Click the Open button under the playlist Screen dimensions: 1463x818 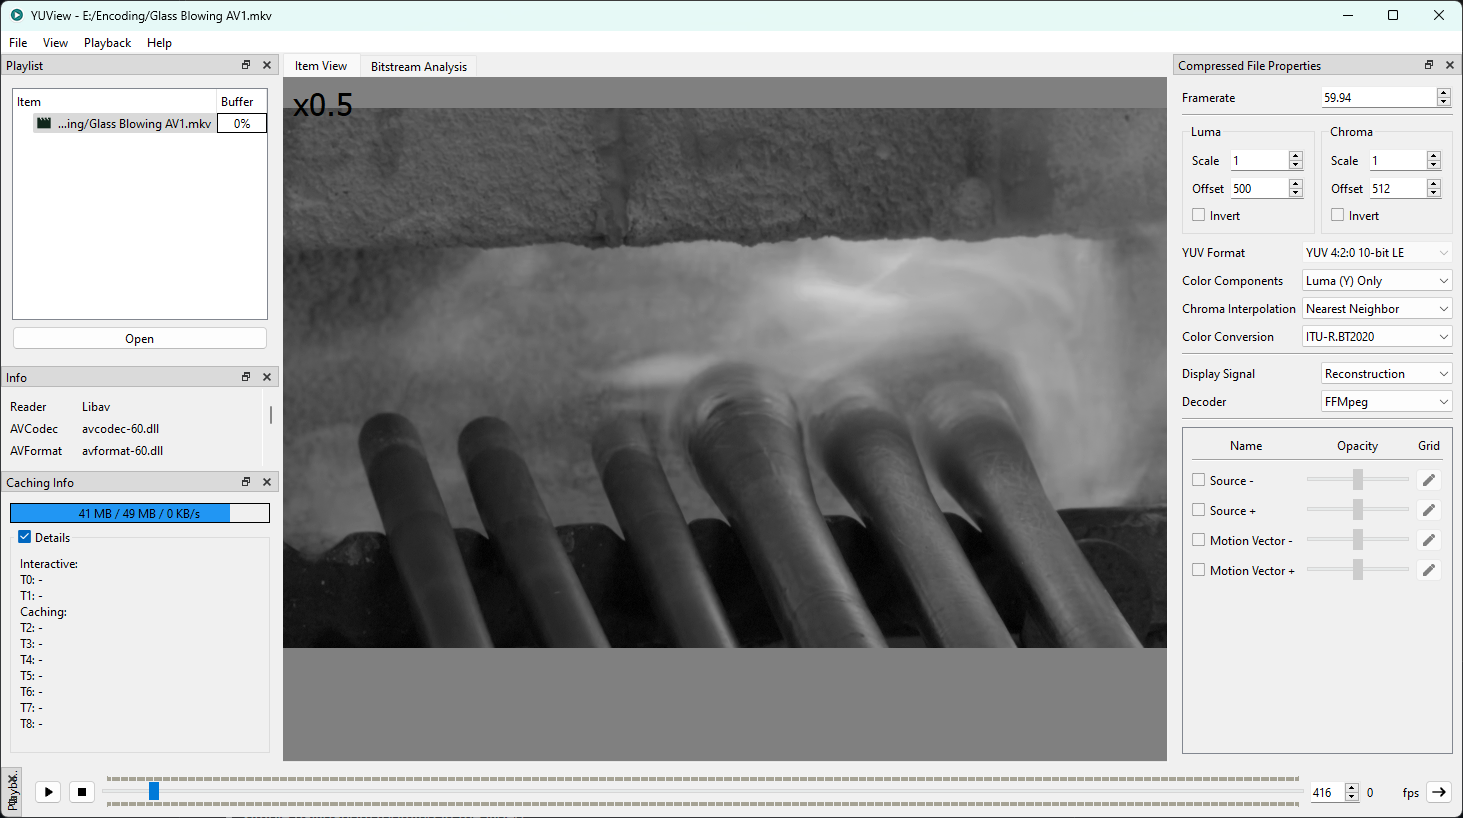pos(139,338)
